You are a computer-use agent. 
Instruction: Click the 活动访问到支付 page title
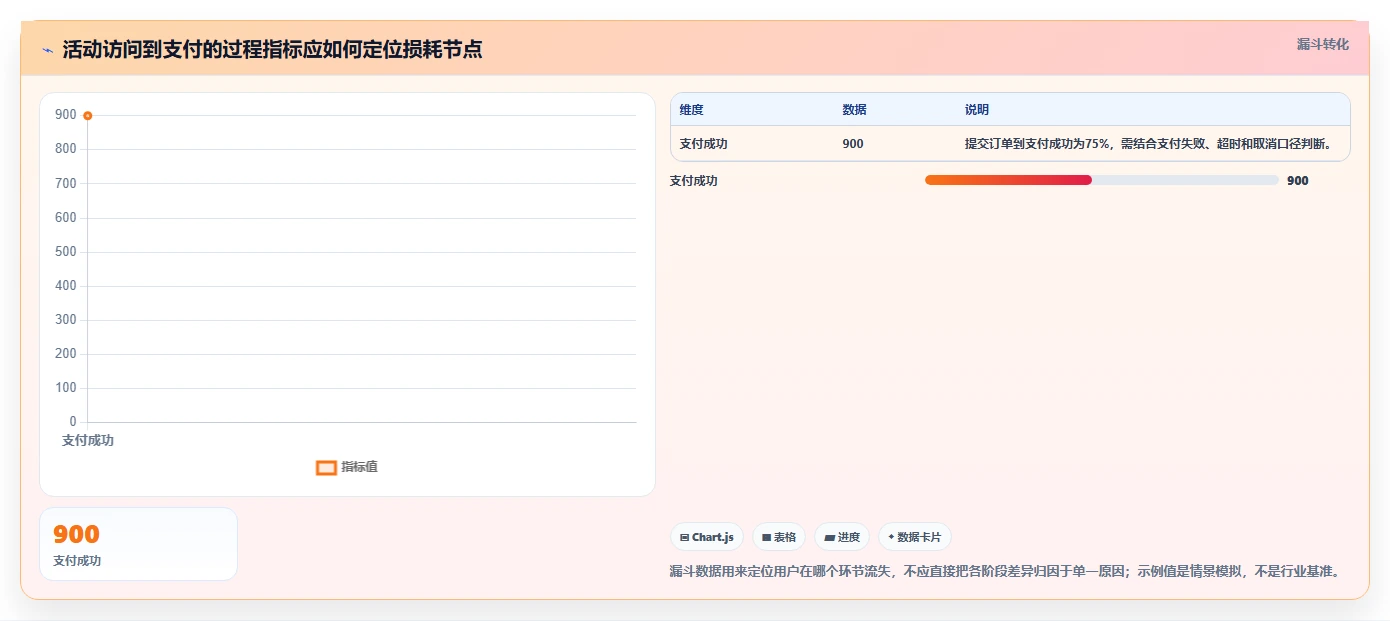coord(272,50)
